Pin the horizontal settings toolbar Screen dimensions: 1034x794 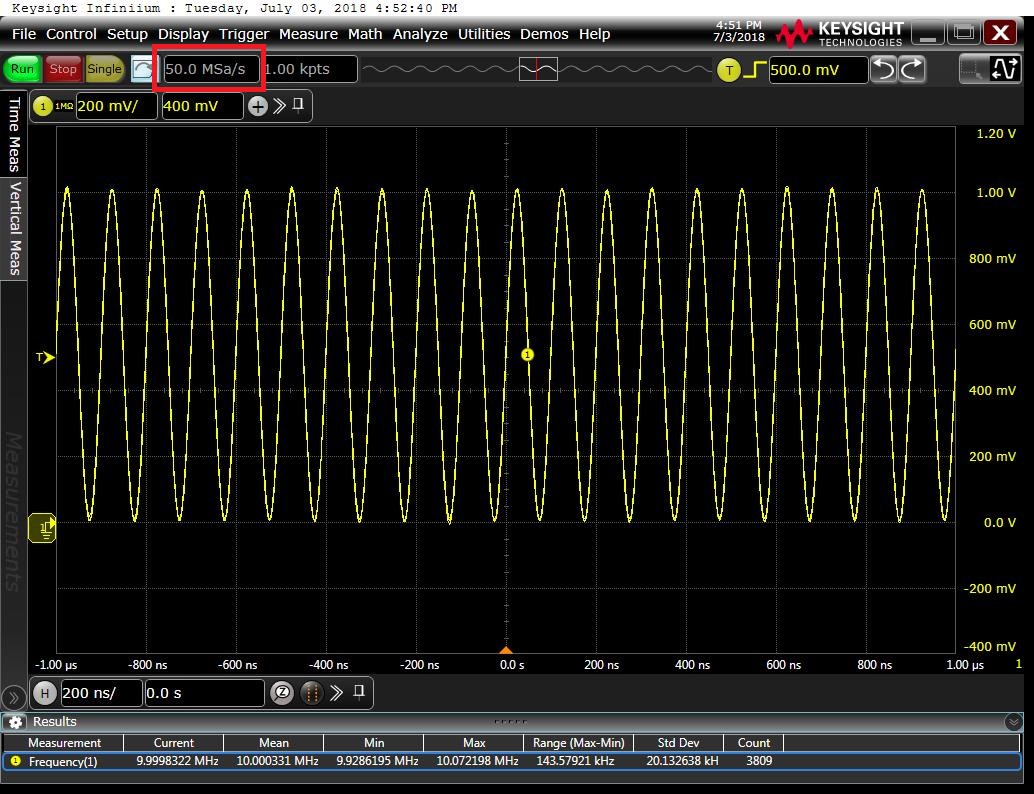tap(359, 692)
